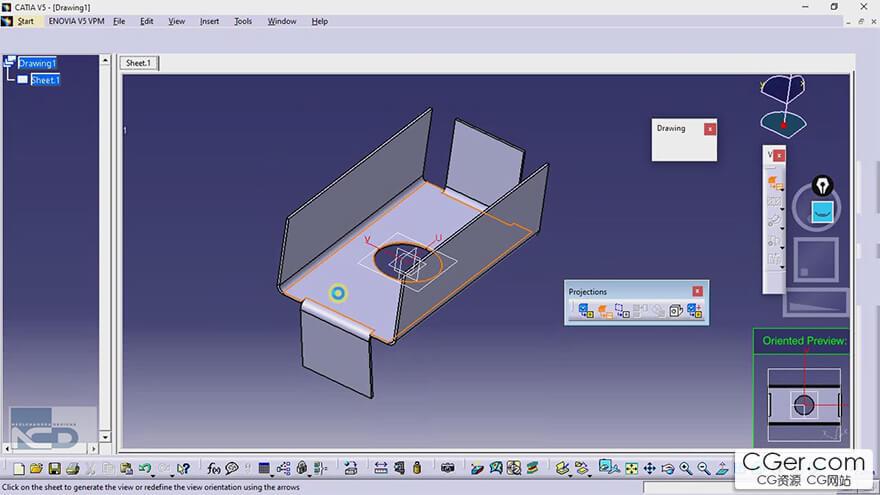Screen dimensions: 880x495
Task: Switch to the Sheet.1 tab
Action: 139,63
